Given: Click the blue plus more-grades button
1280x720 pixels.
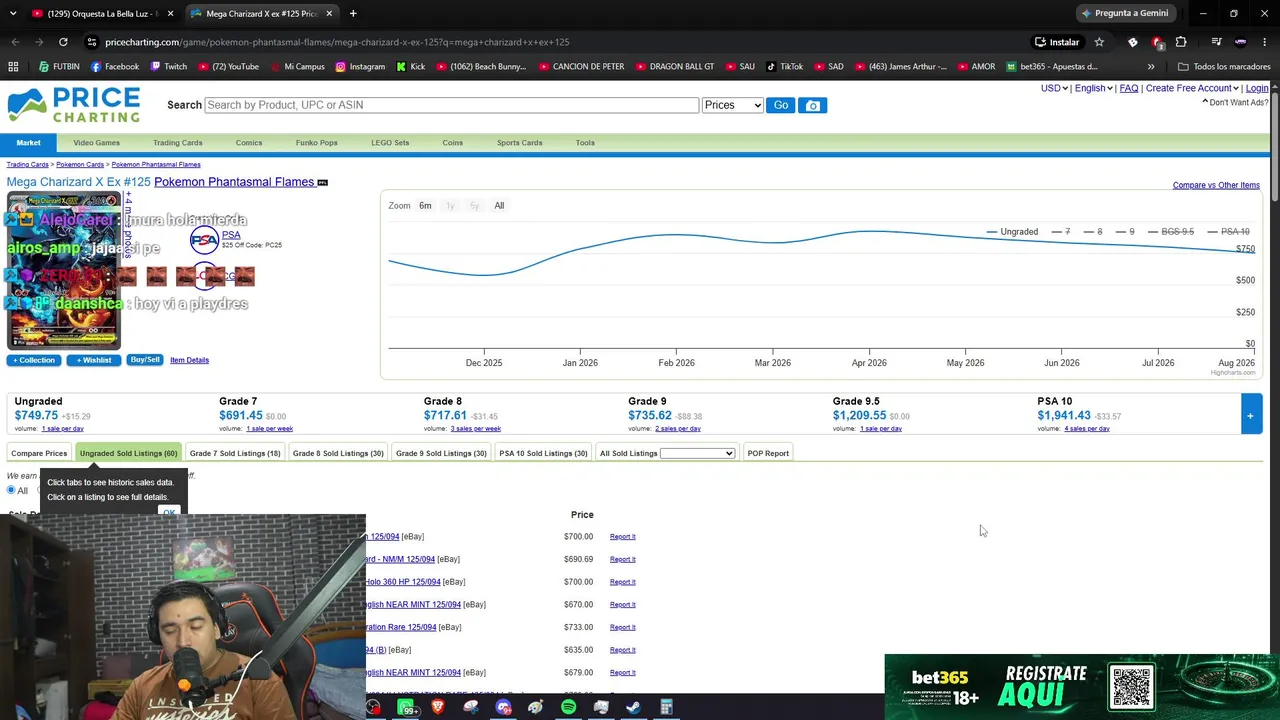Looking at the screenshot, I should tap(1250, 415).
